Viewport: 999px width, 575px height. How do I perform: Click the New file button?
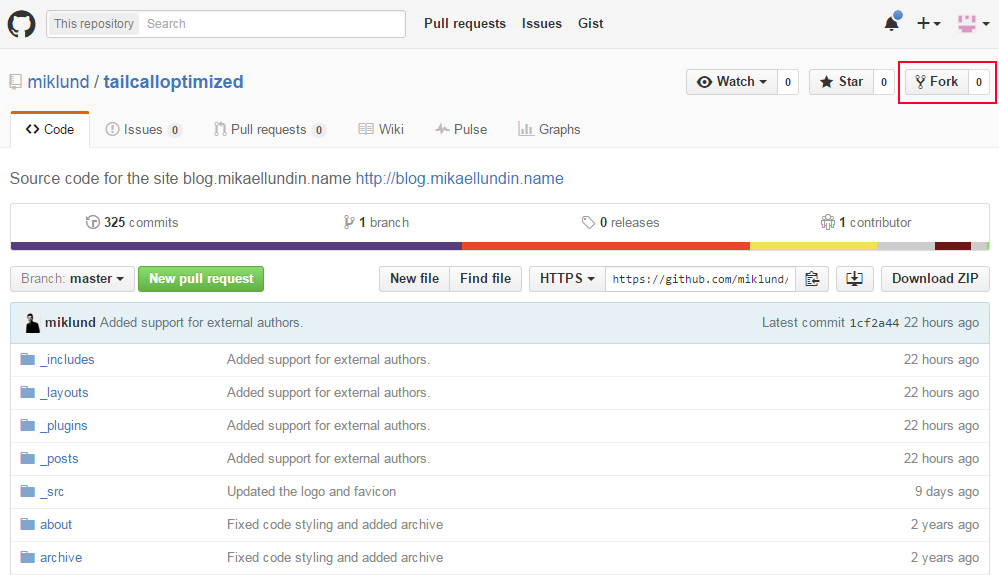pos(415,279)
